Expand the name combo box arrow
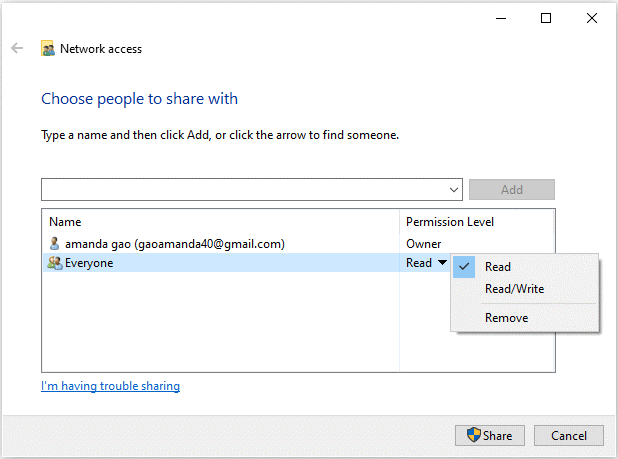 454,190
